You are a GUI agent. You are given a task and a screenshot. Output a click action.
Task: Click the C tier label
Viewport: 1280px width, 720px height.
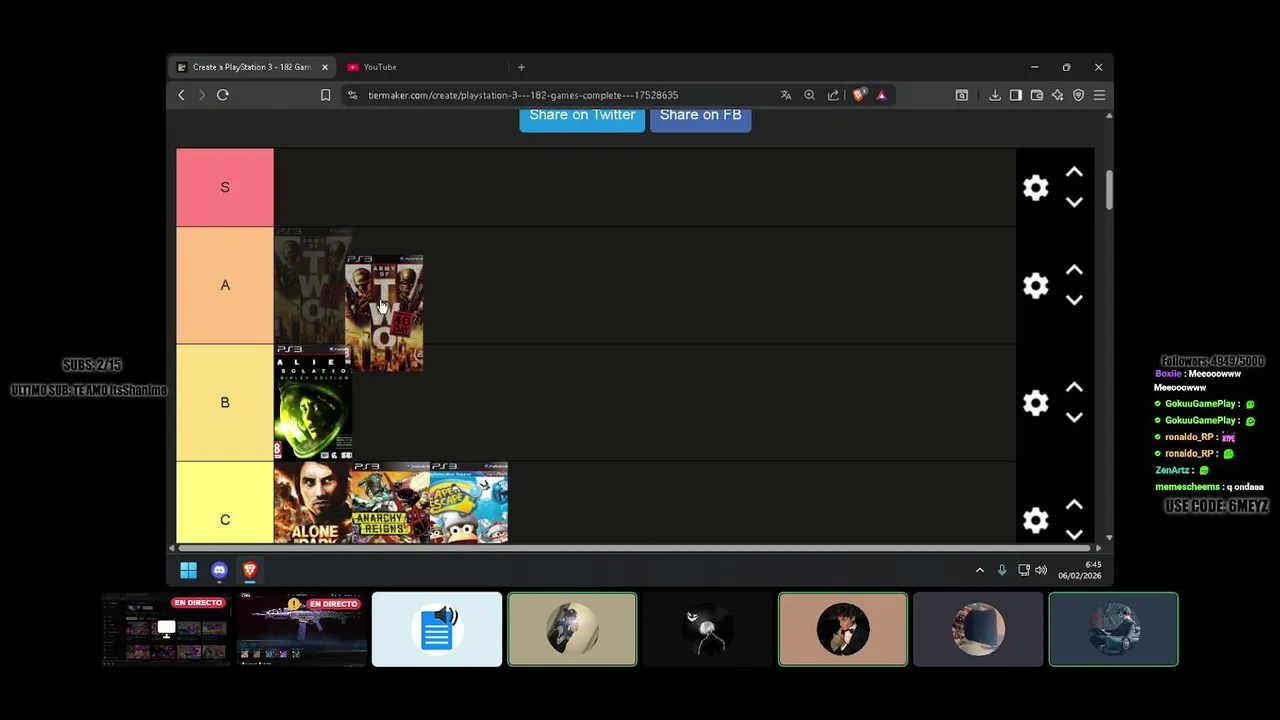[x=225, y=503]
